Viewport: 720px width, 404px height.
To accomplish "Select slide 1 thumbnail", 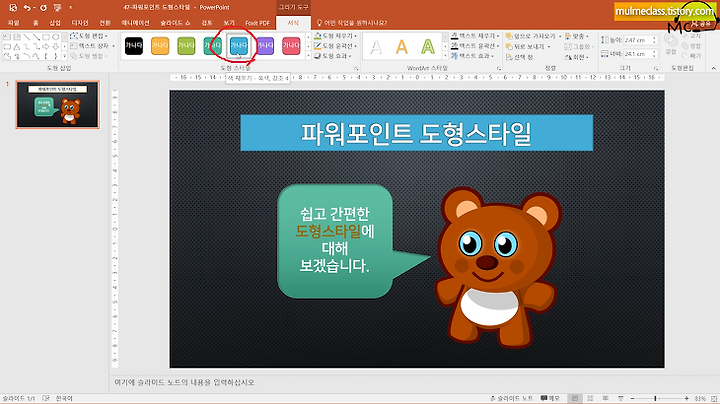I will pyautogui.click(x=57, y=104).
